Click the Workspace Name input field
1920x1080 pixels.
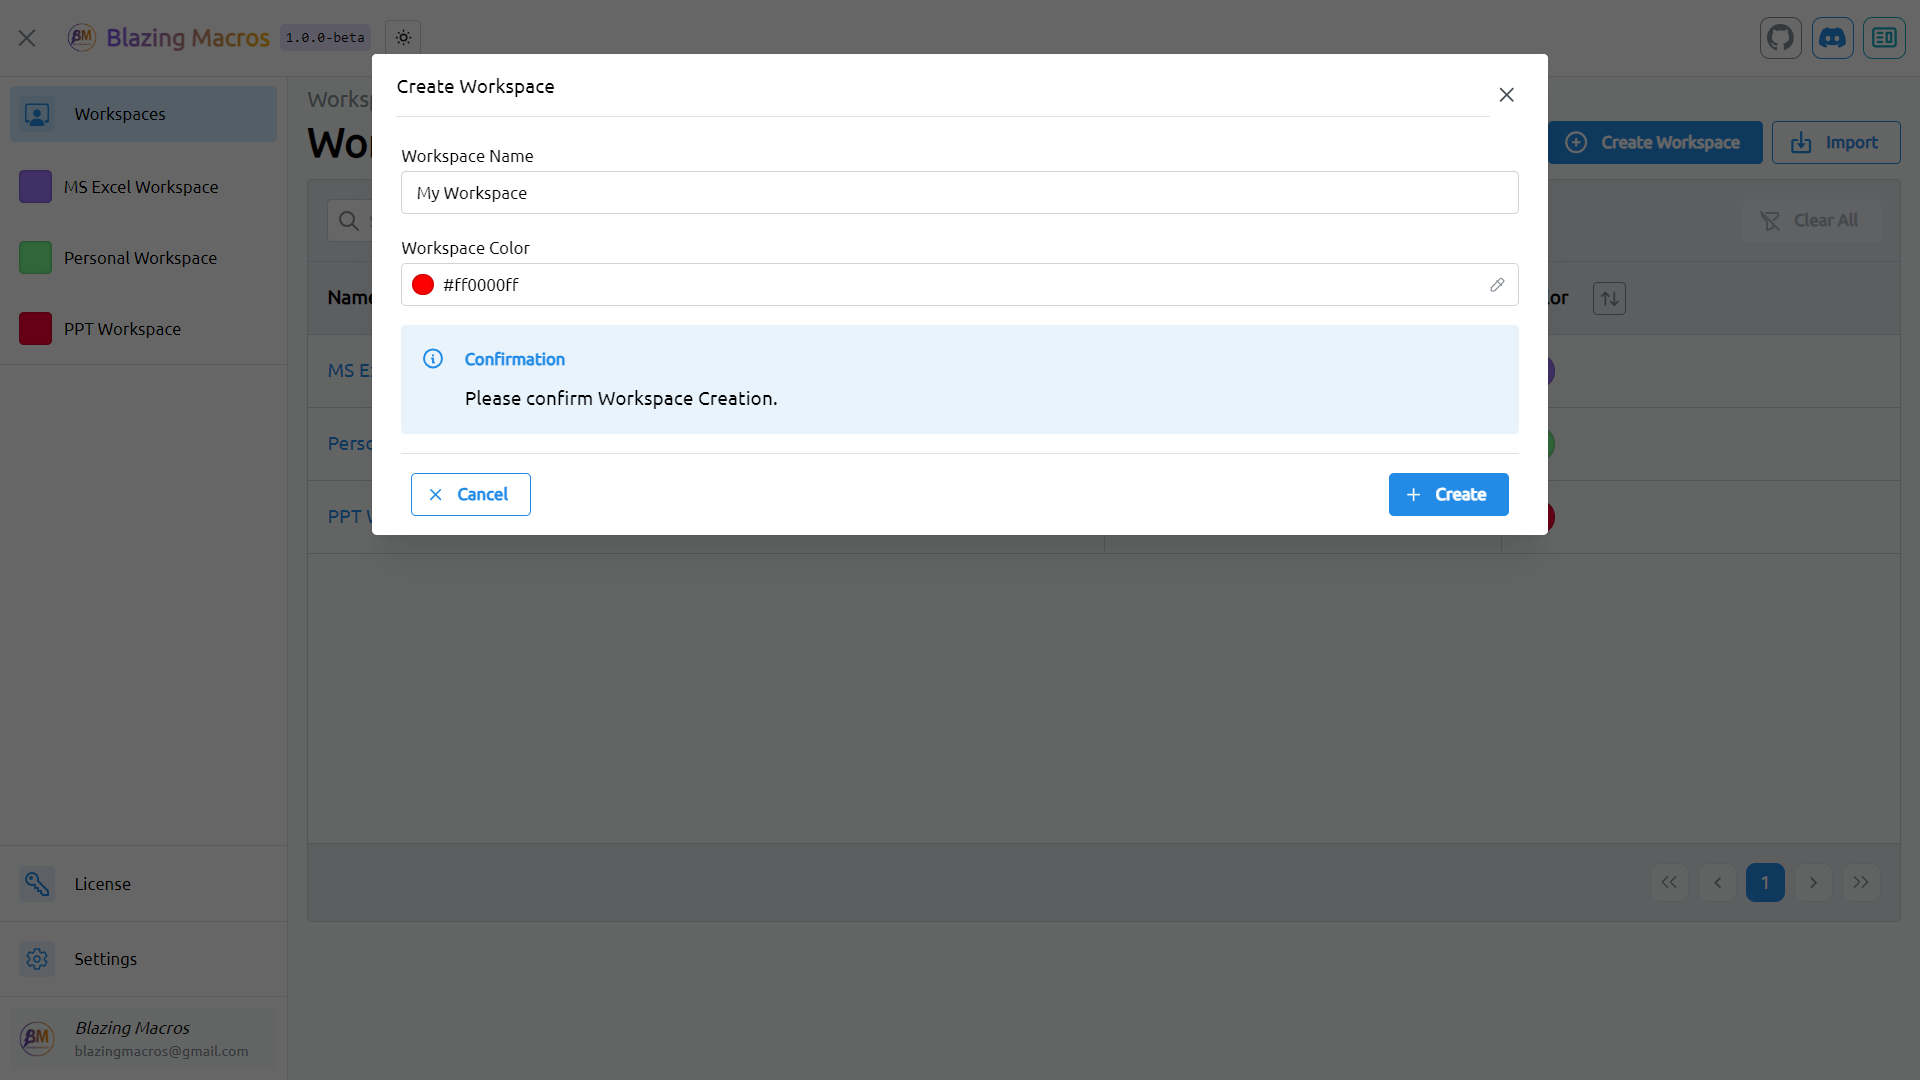(960, 193)
